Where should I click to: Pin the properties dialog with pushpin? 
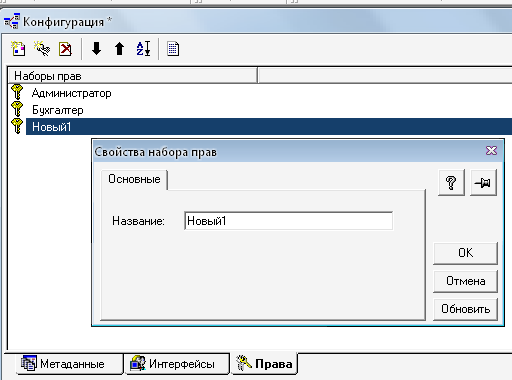[483, 182]
